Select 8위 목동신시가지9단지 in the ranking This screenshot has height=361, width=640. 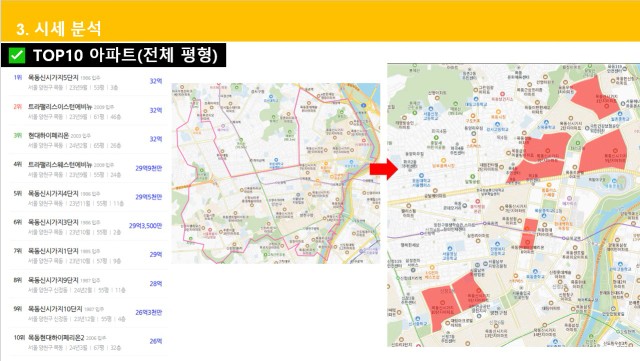coord(88,285)
